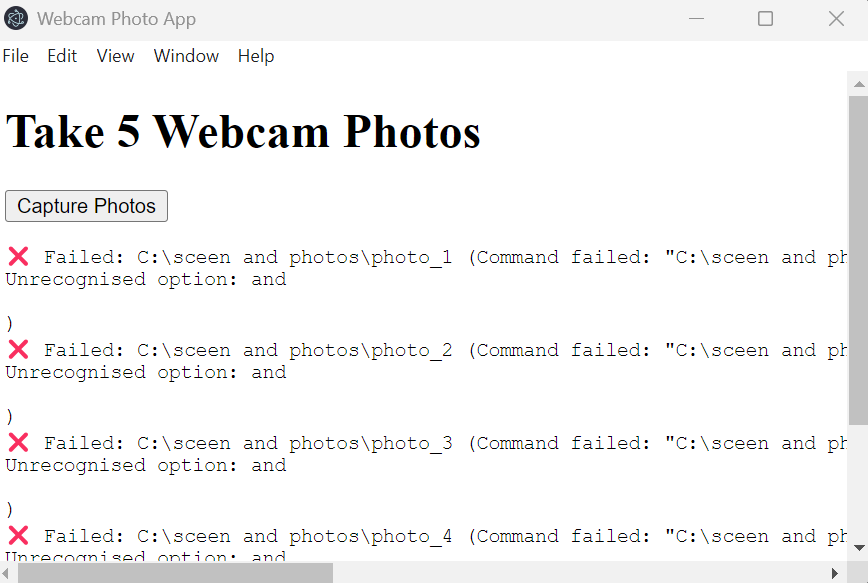Open the Help menu
This screenshot has width=868, height=583.
256,56
